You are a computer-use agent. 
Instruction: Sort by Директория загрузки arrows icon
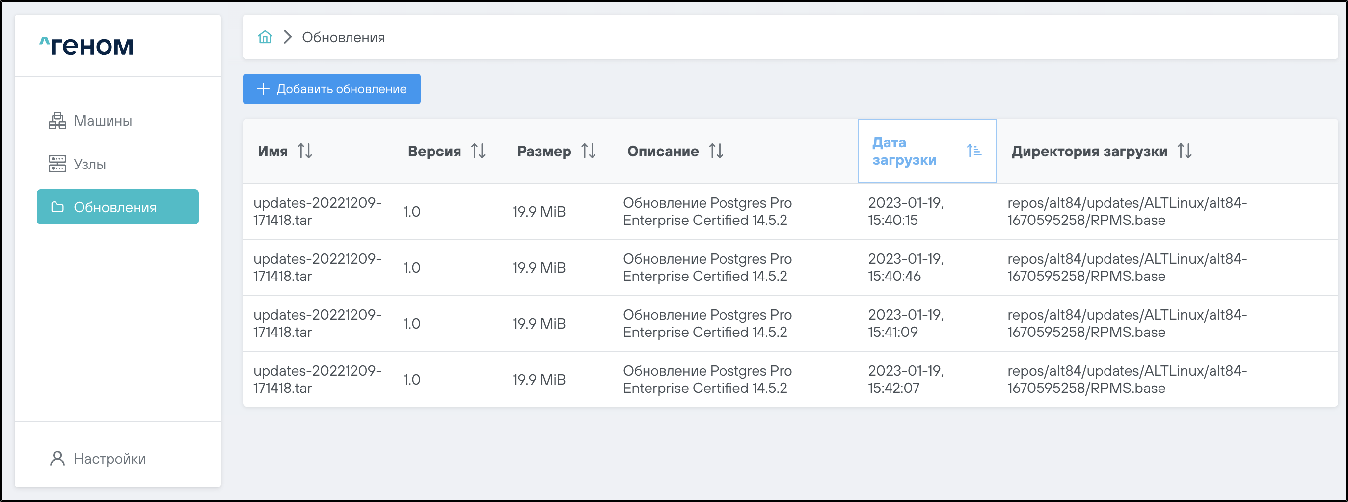pyautogui.click(x=1184, y=151)
